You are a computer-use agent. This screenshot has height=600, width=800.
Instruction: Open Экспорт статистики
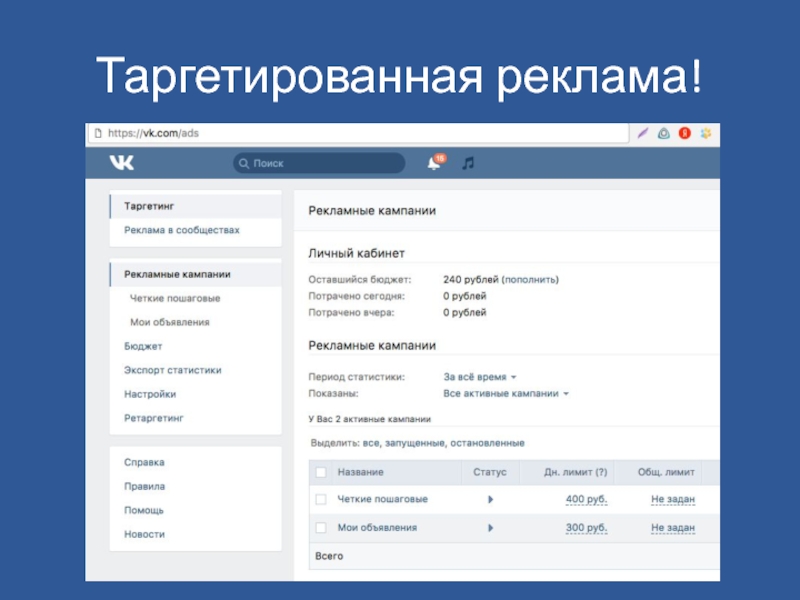[x=172, y=370]
